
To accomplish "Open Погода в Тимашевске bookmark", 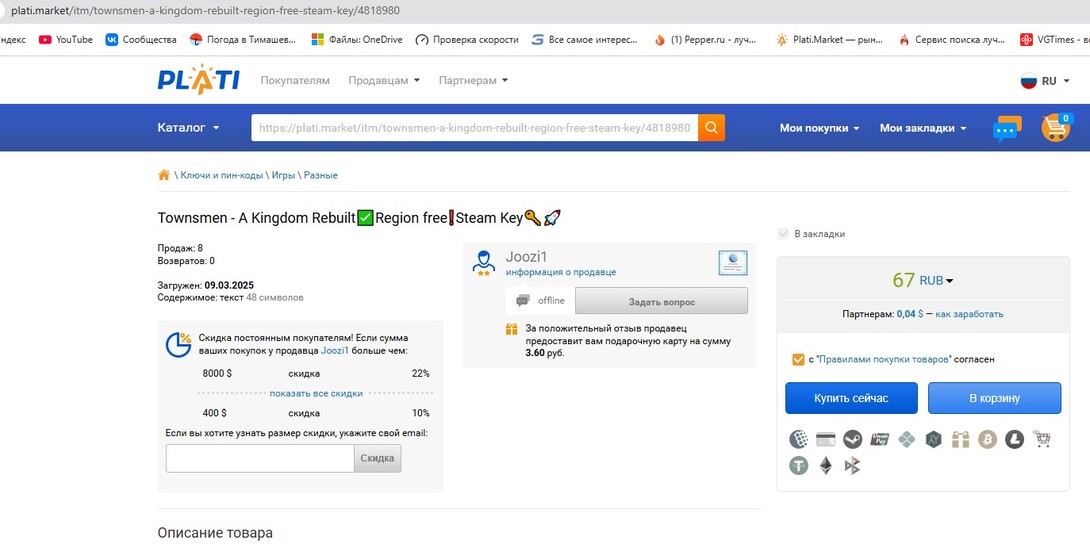I will tap(243, 40).
